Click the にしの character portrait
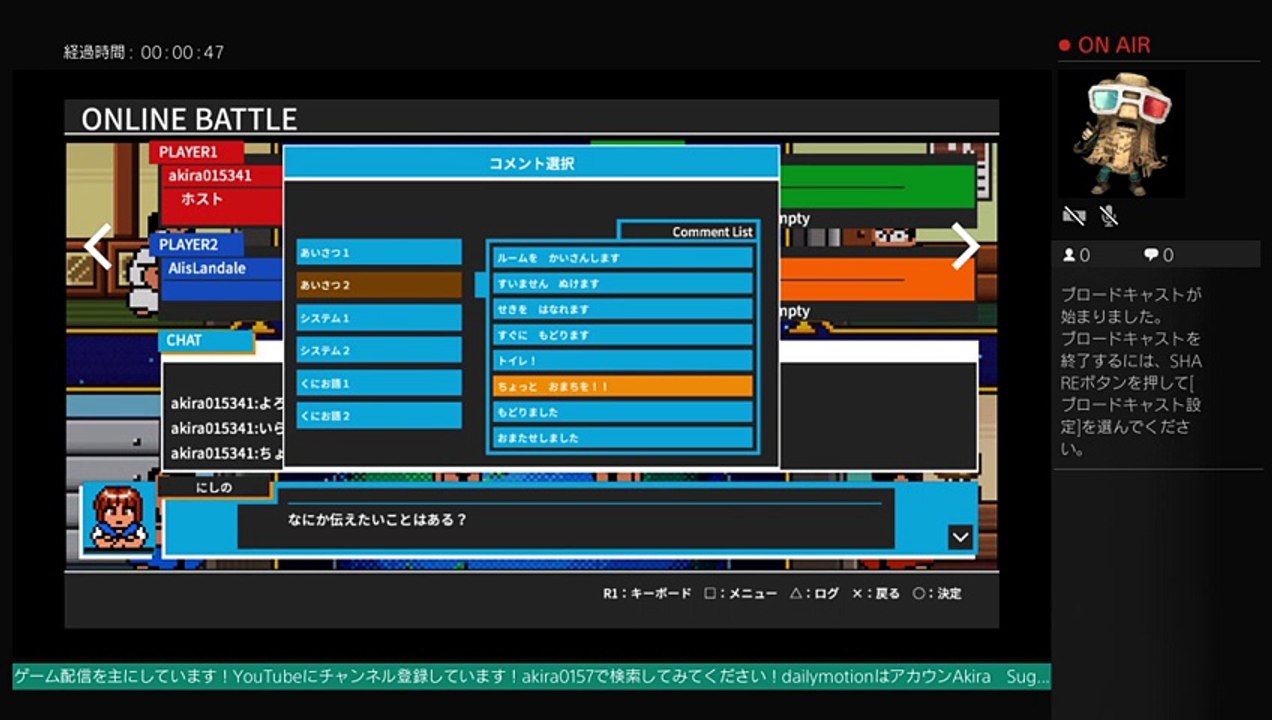1272x720 pixels. click(x=119, y=518)
